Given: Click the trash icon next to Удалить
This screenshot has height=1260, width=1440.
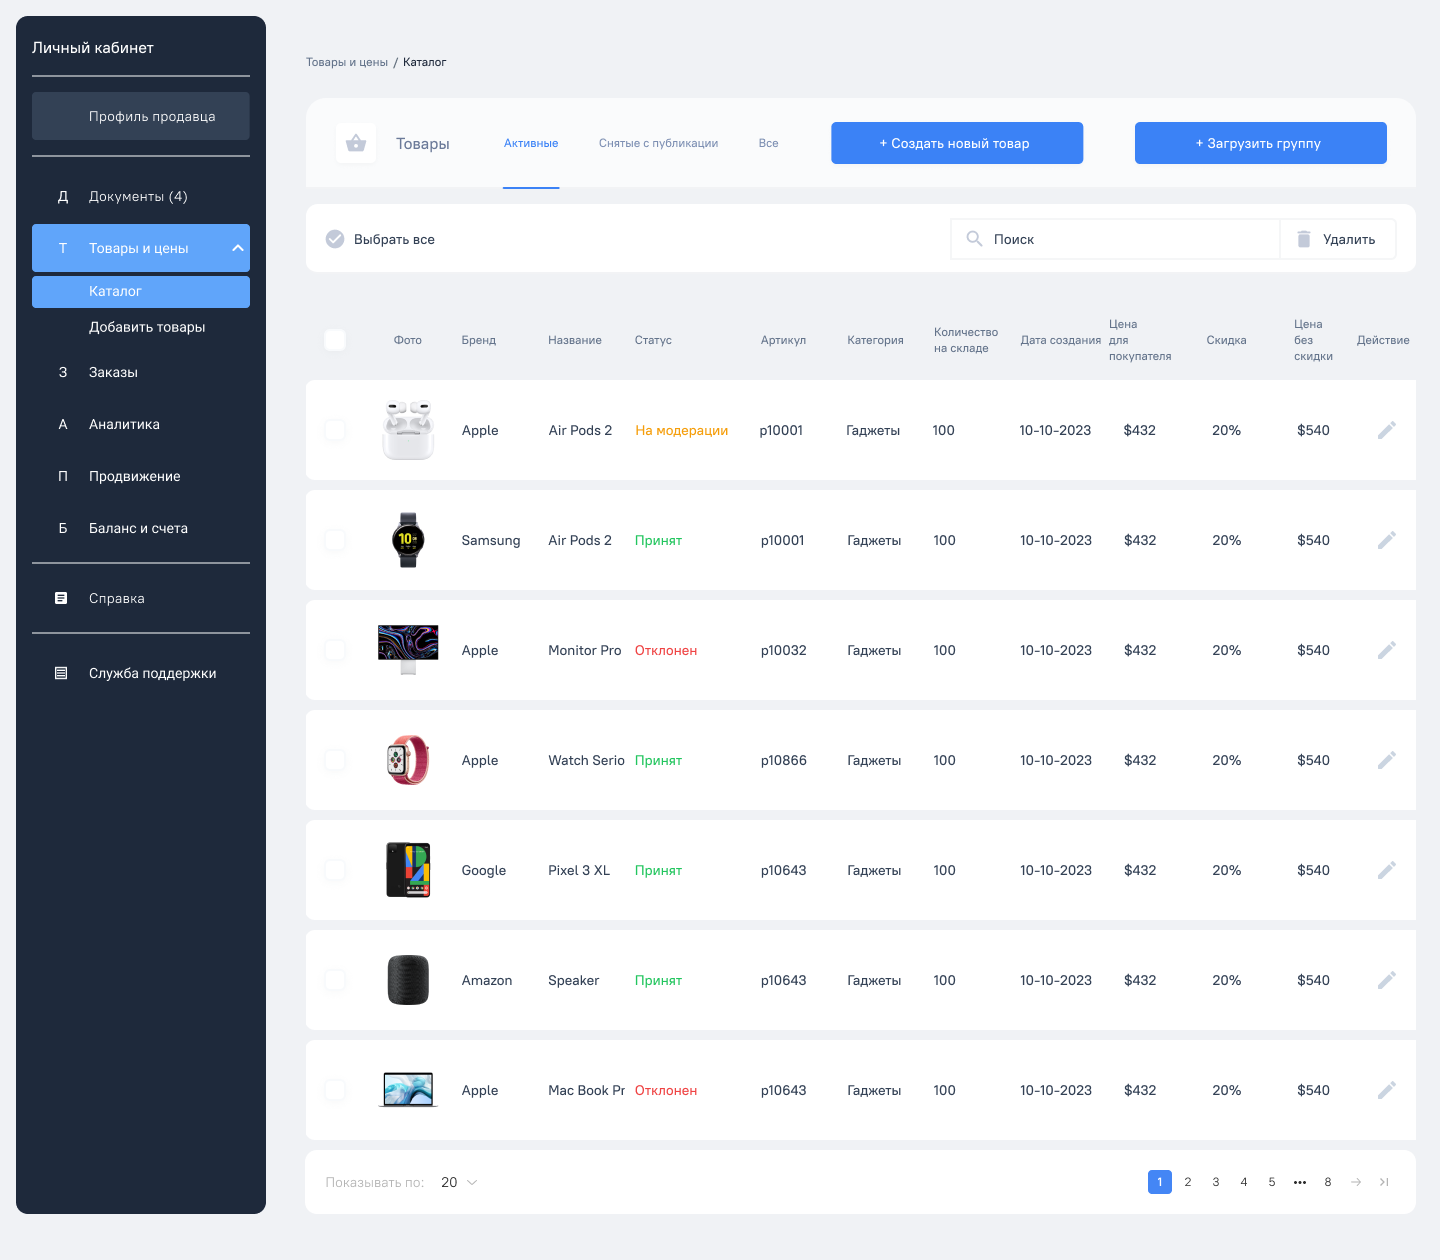Looking at the screenshot, I should [x=1303, y=239].
